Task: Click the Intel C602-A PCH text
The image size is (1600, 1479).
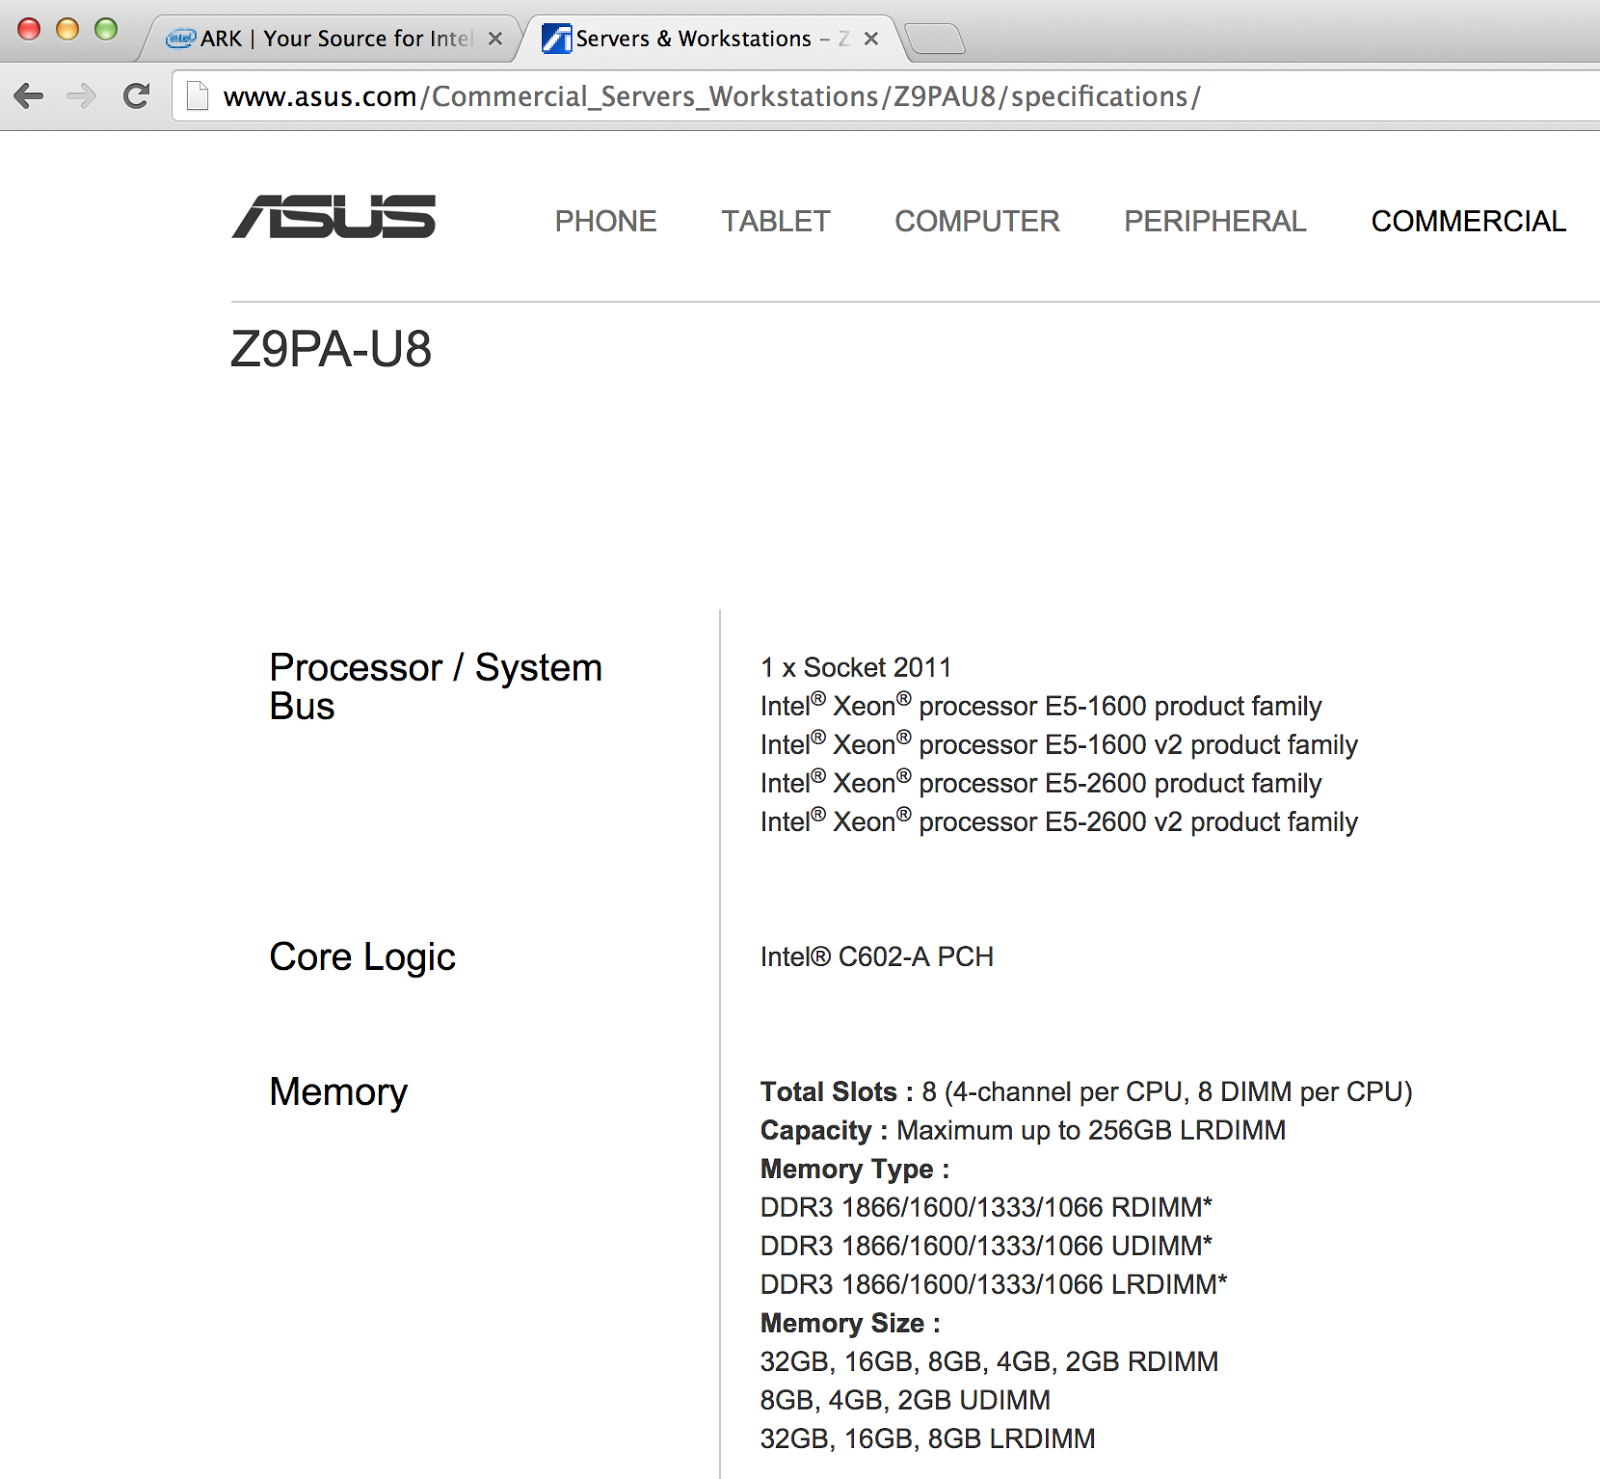Action: coord(877,957)
